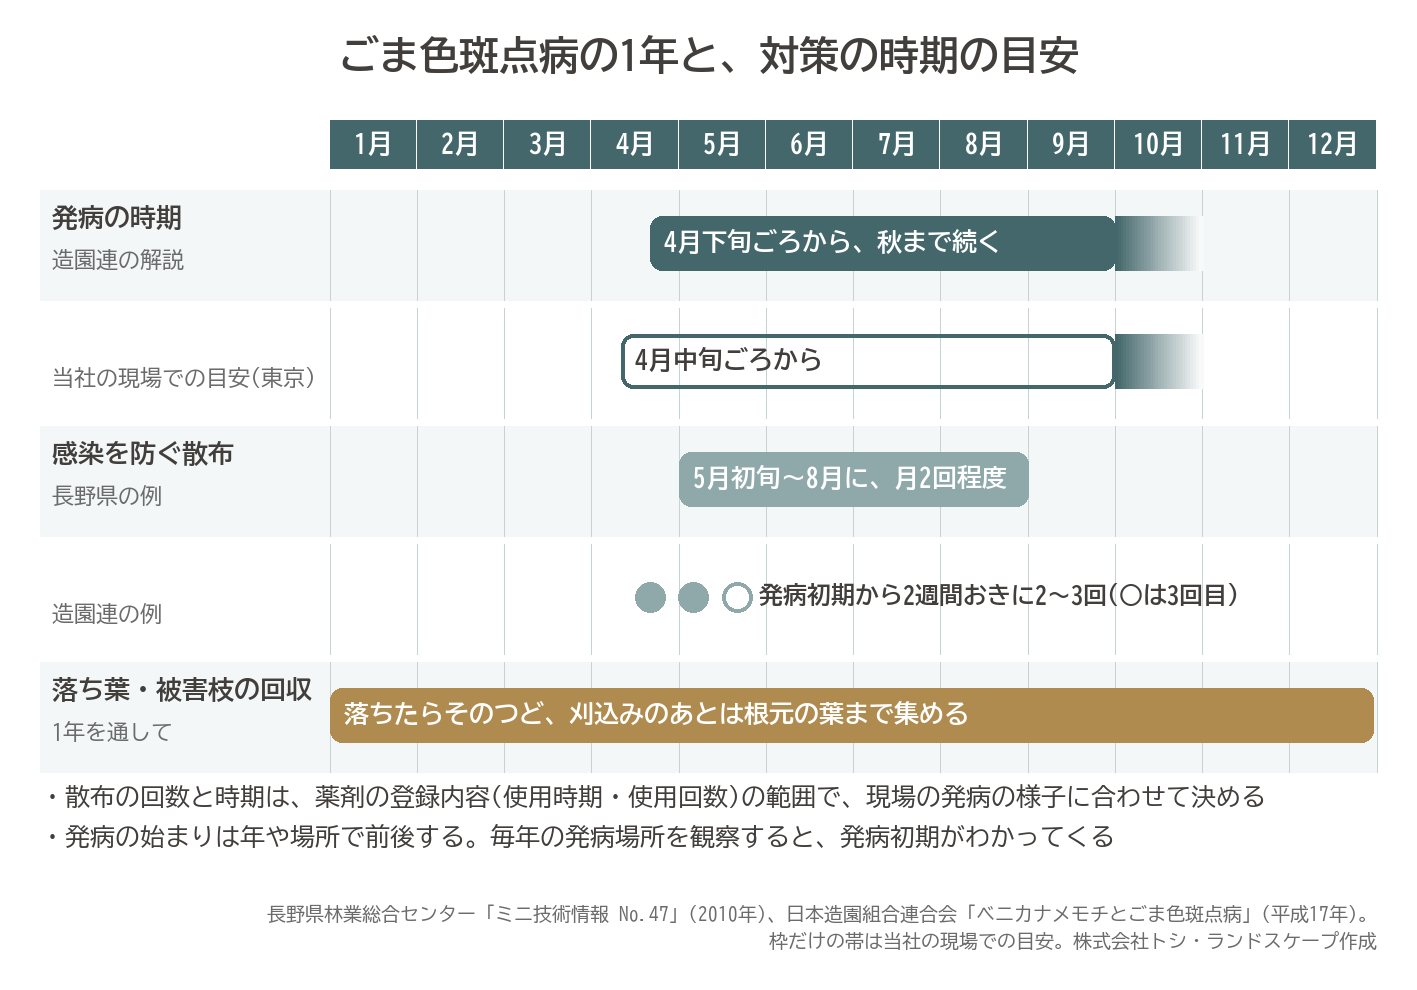Click the 発病の時期 row heading

click(117, 217)
